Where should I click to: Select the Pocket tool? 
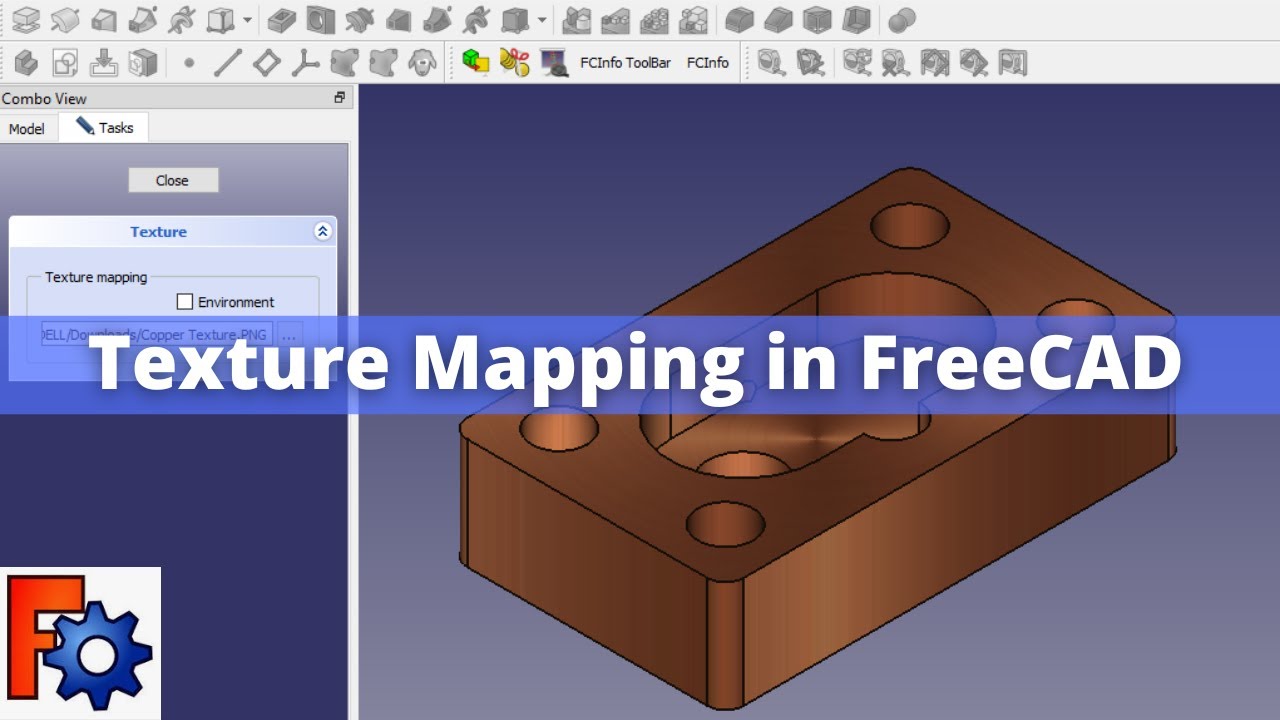282,19
